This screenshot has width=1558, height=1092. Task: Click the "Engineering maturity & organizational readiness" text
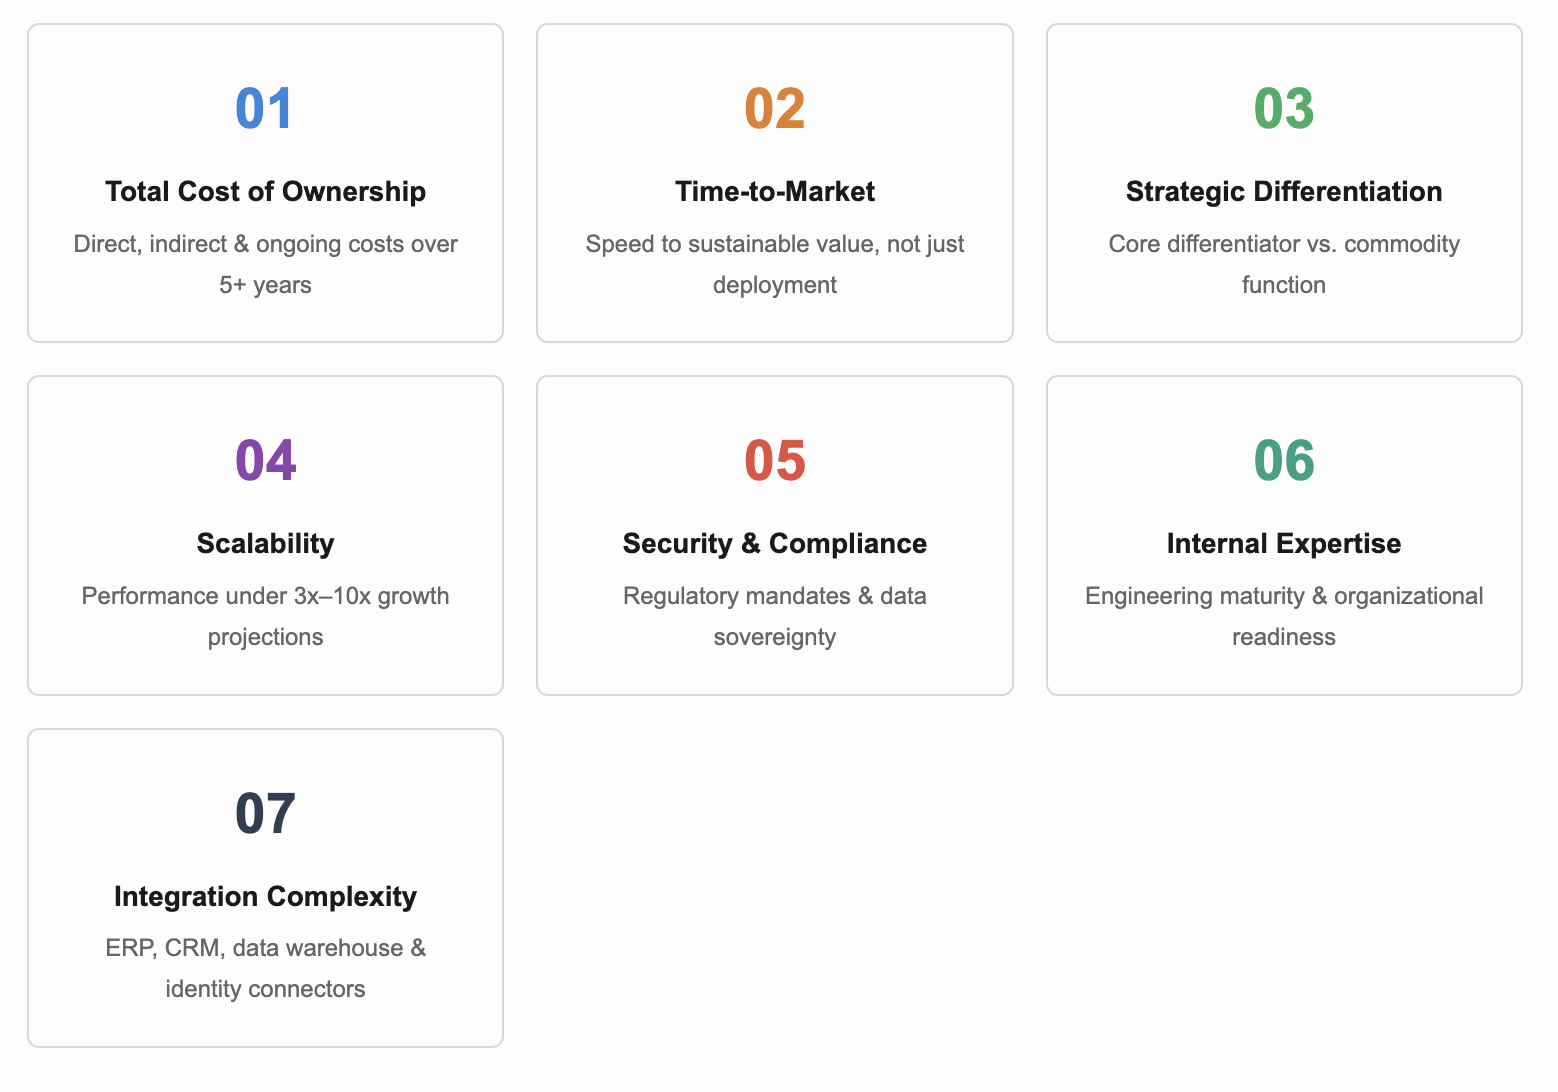(x=1283, y=616)
